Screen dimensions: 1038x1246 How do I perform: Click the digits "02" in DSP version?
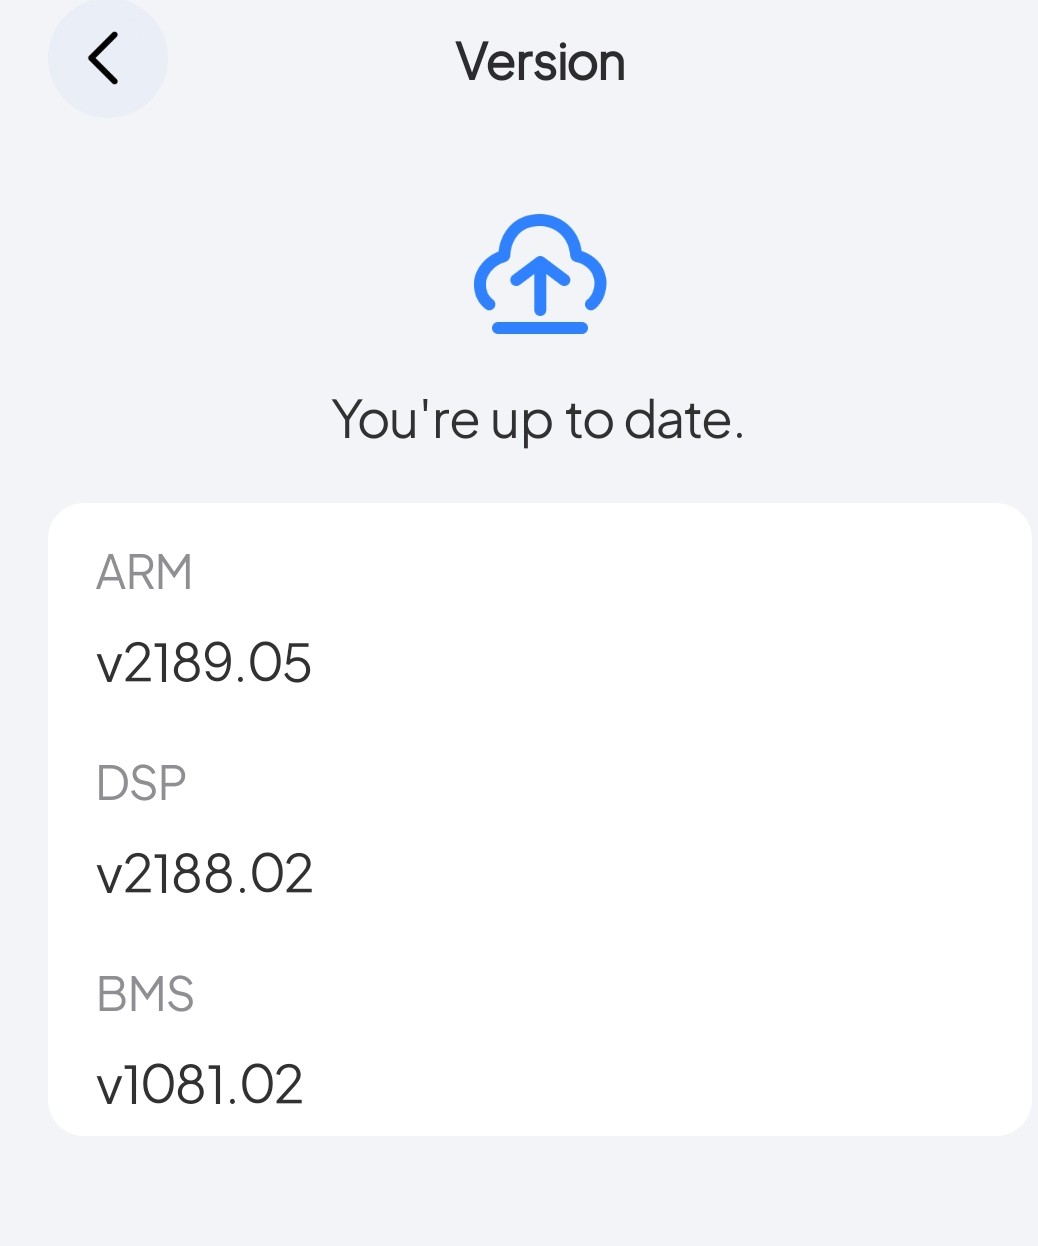tap(282, 874)
